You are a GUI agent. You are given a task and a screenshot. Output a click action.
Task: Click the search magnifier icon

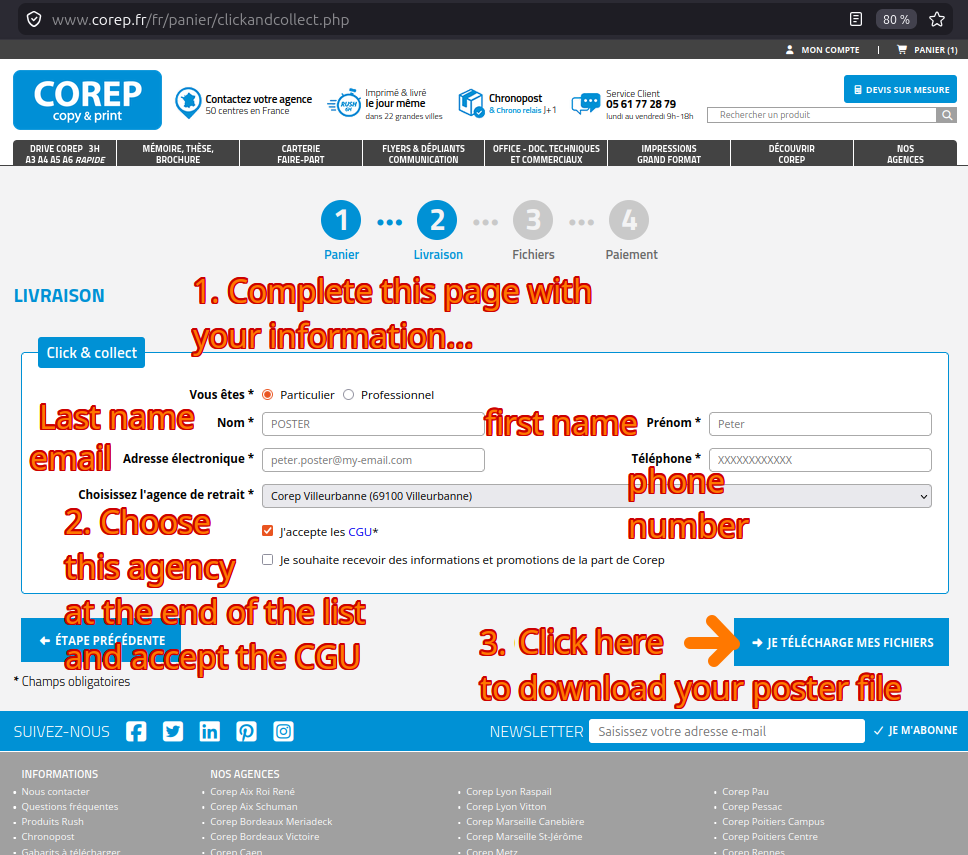946,115
